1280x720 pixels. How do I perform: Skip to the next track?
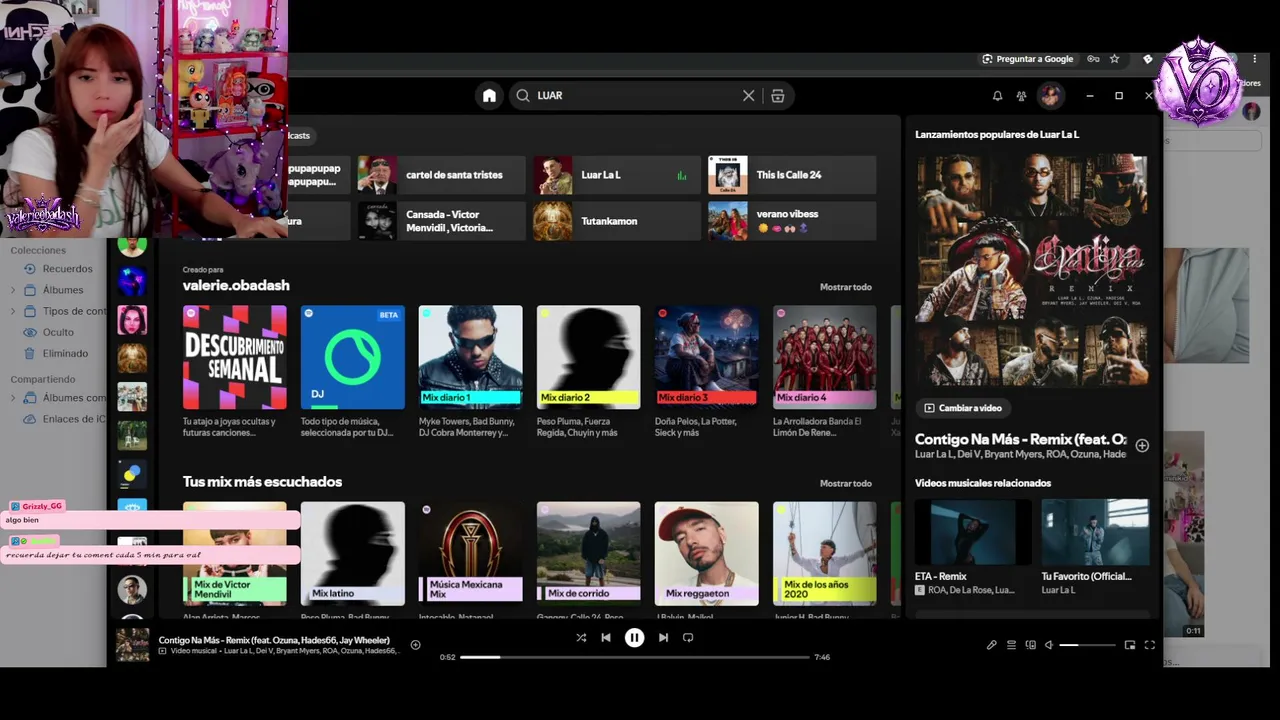pos(663,637)
